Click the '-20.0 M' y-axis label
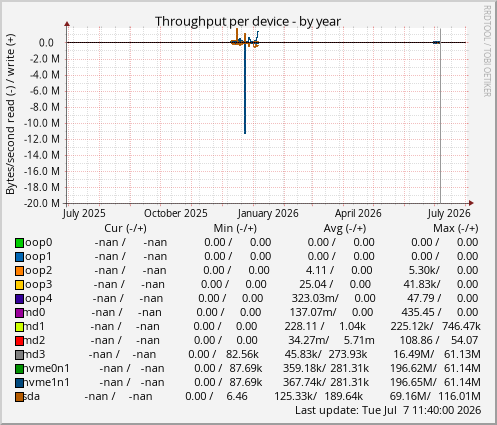 pos(42,203)
